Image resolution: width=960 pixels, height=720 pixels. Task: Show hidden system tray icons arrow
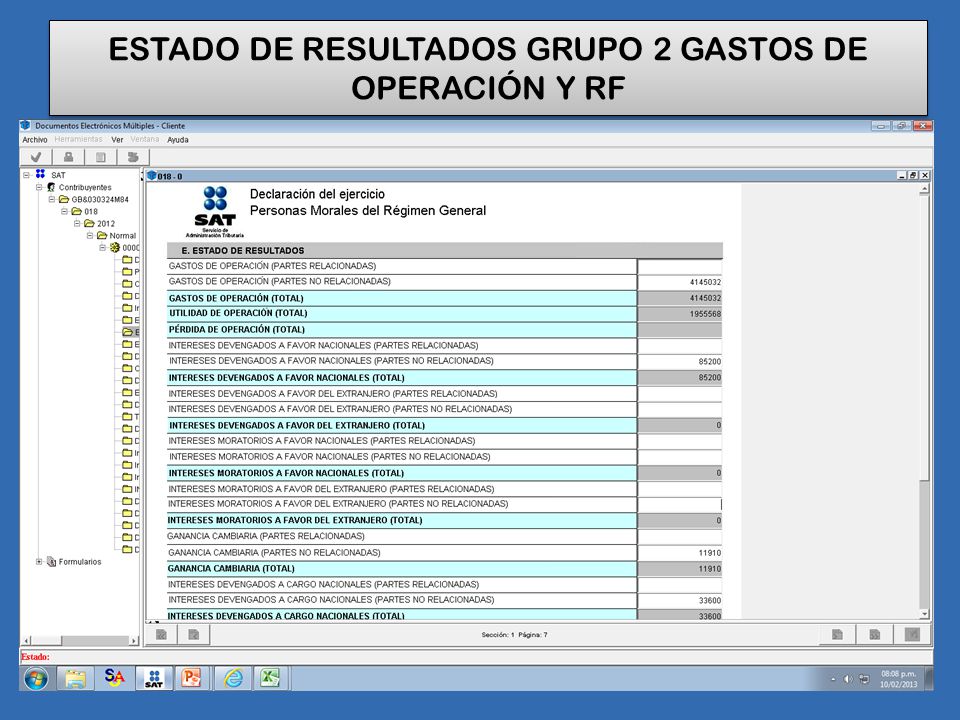pos(833,680)
